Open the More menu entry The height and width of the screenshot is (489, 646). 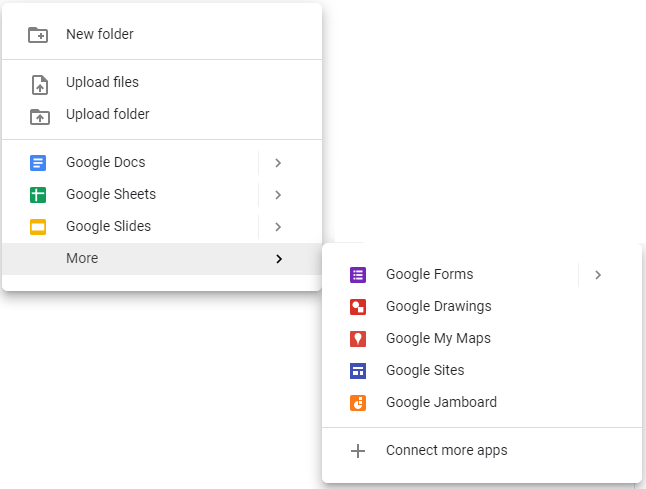pyautogui.click(x=162, y=259)
